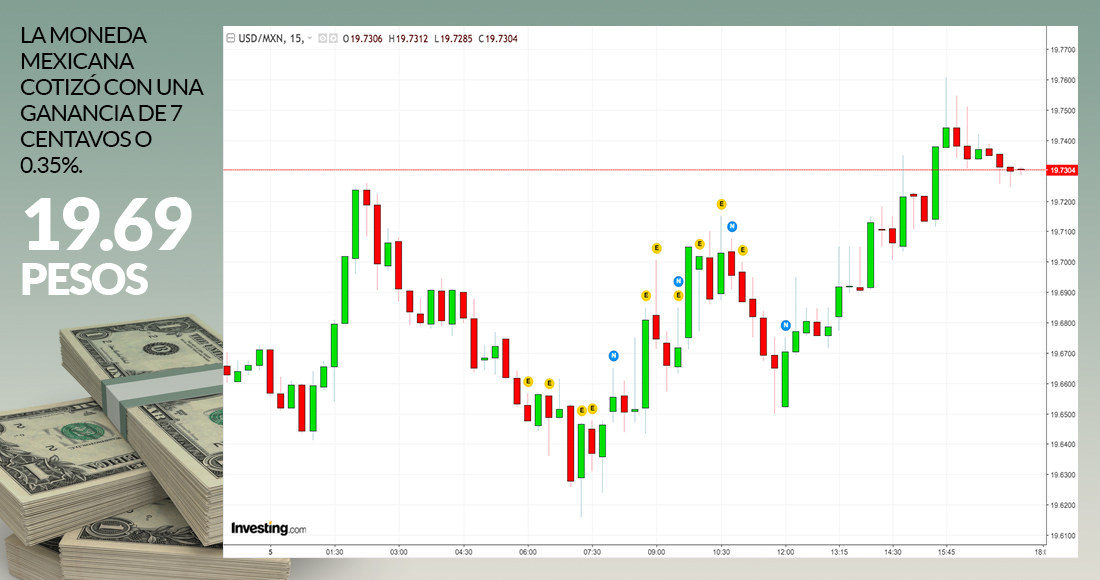
Task: Click the opening price value O19.7306
Action: pos(365,38)
